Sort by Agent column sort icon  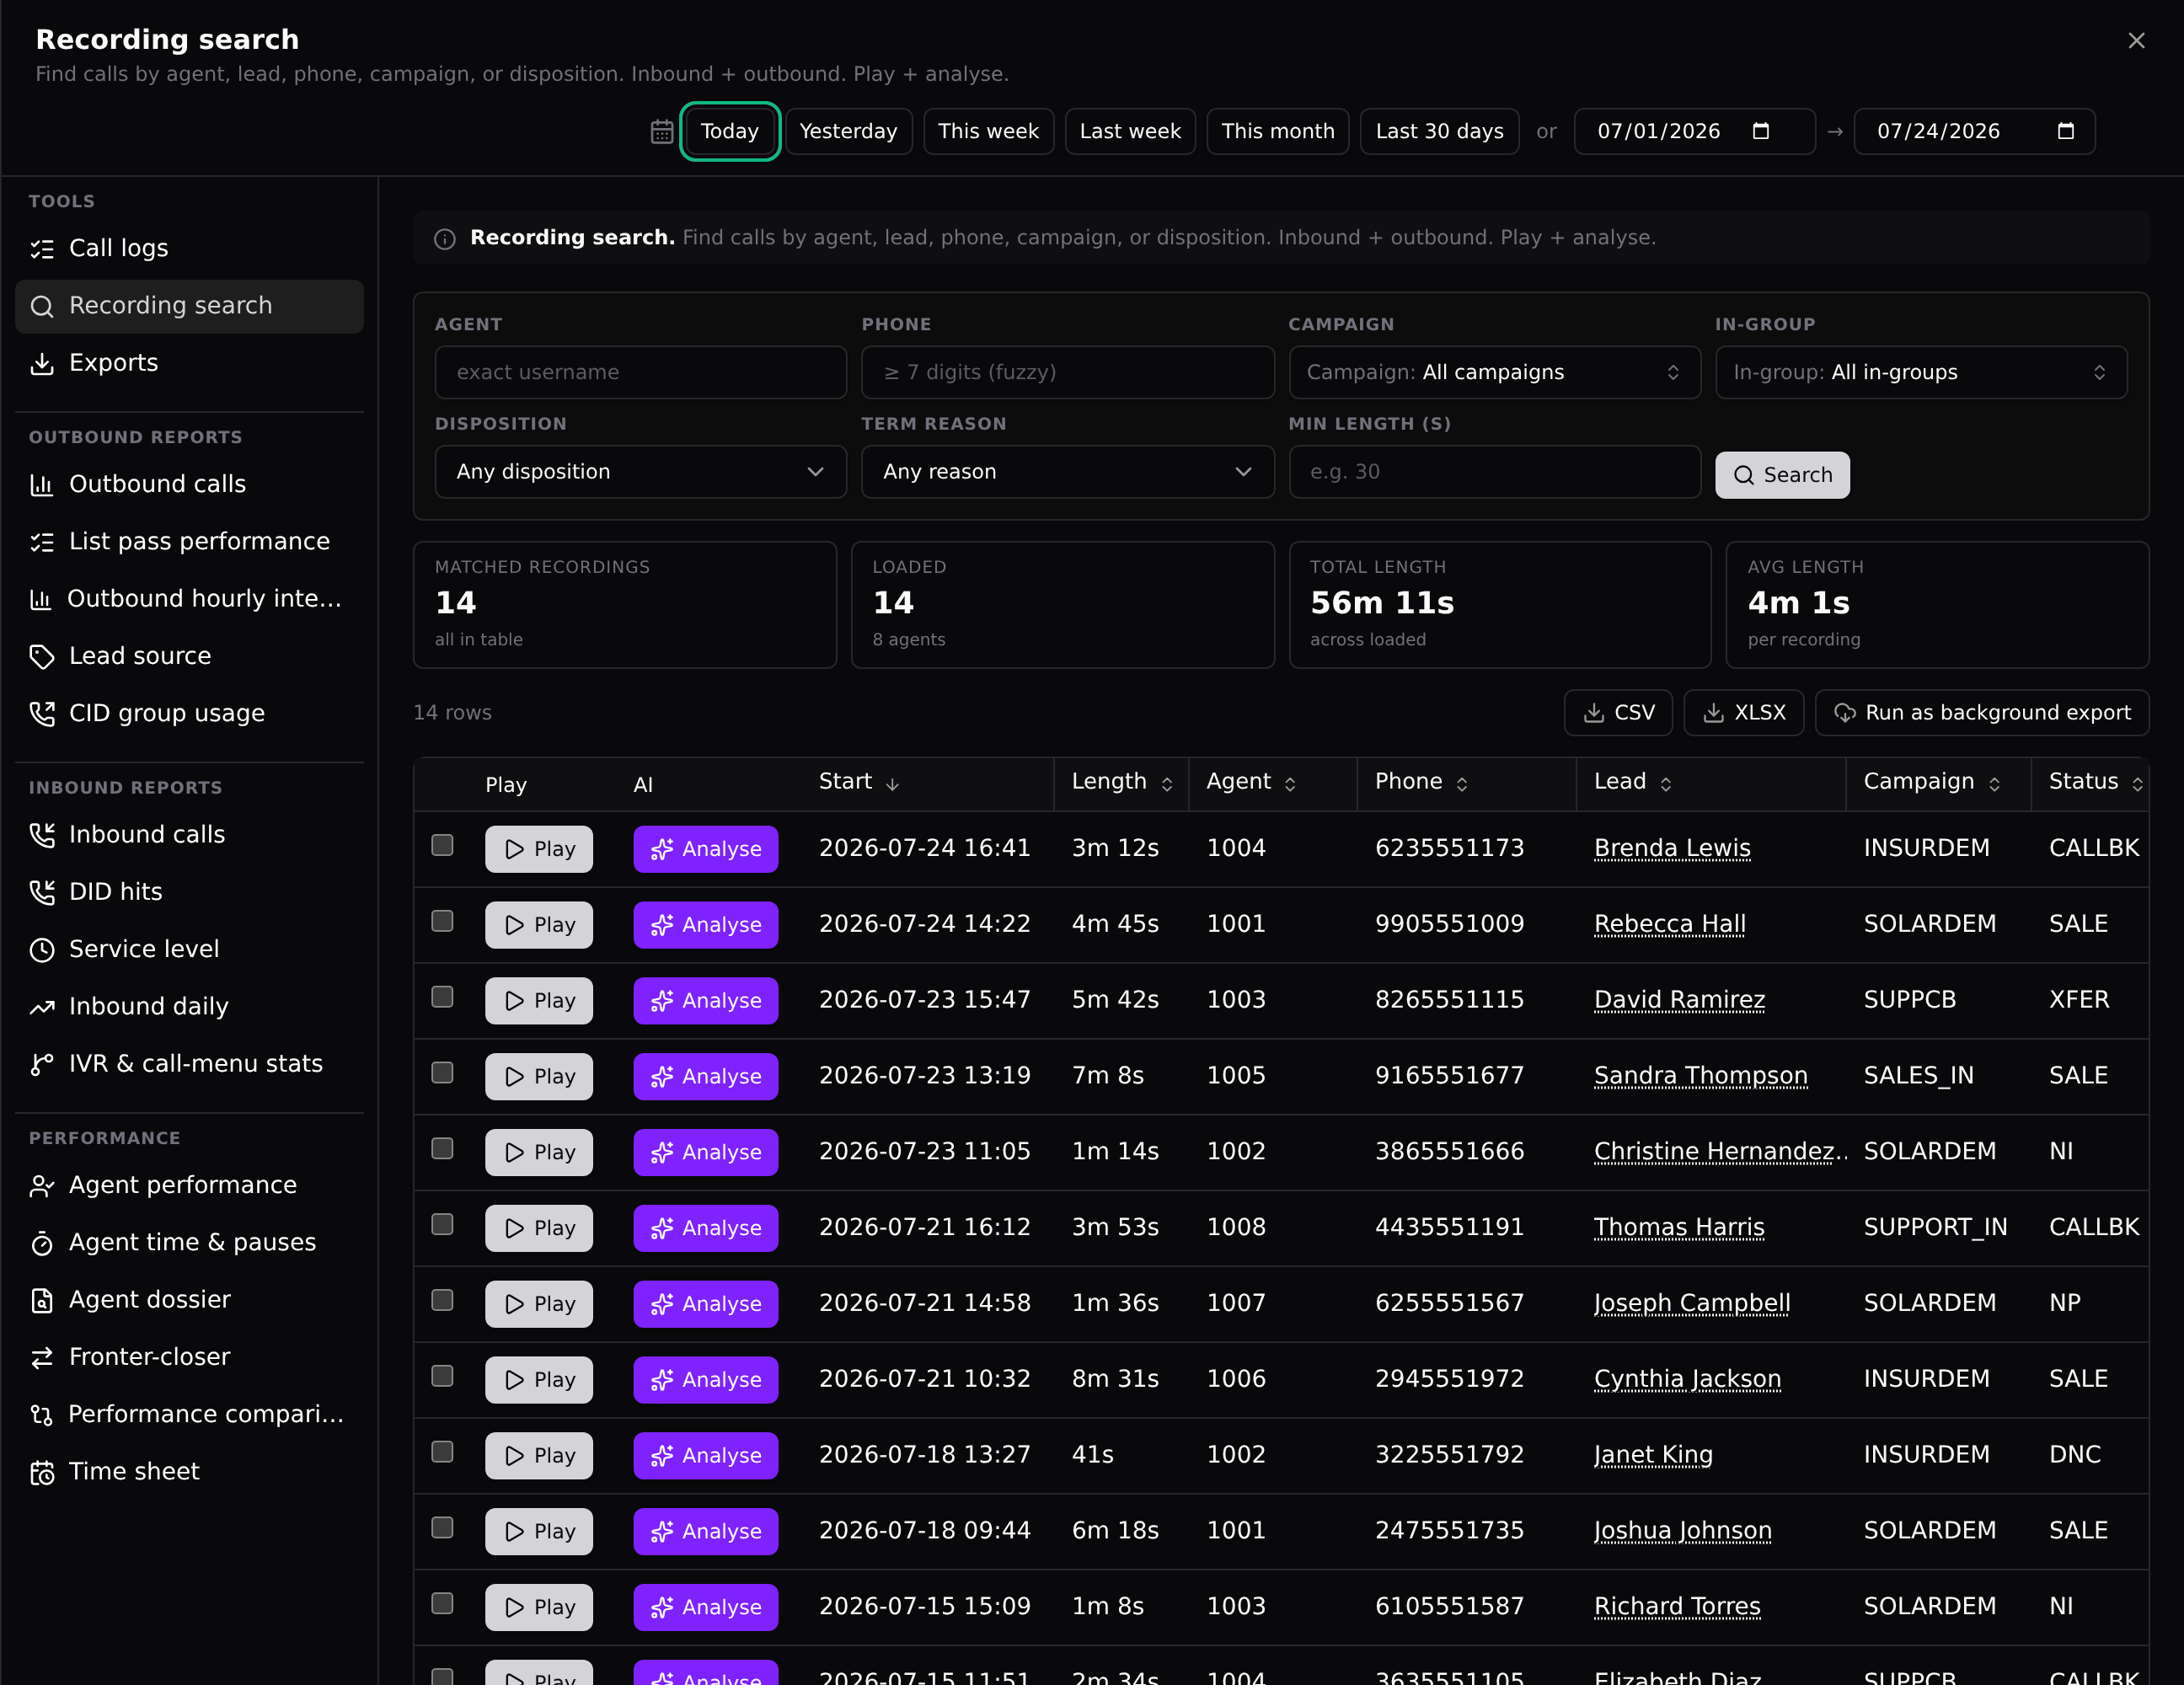point(1290,784)
